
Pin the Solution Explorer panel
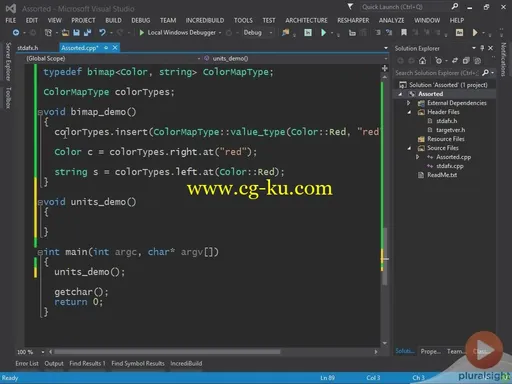(x=482, y=48)
